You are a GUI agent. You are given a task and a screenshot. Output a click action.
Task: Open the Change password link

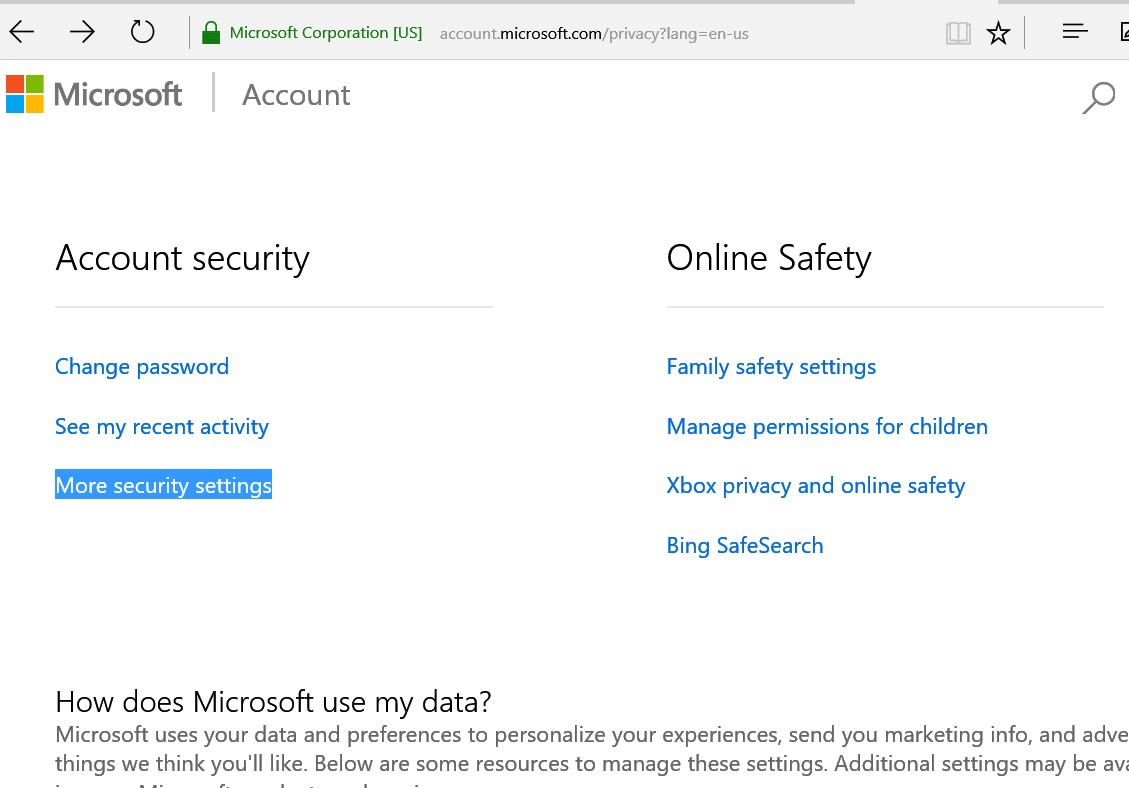tap(141, 366)
